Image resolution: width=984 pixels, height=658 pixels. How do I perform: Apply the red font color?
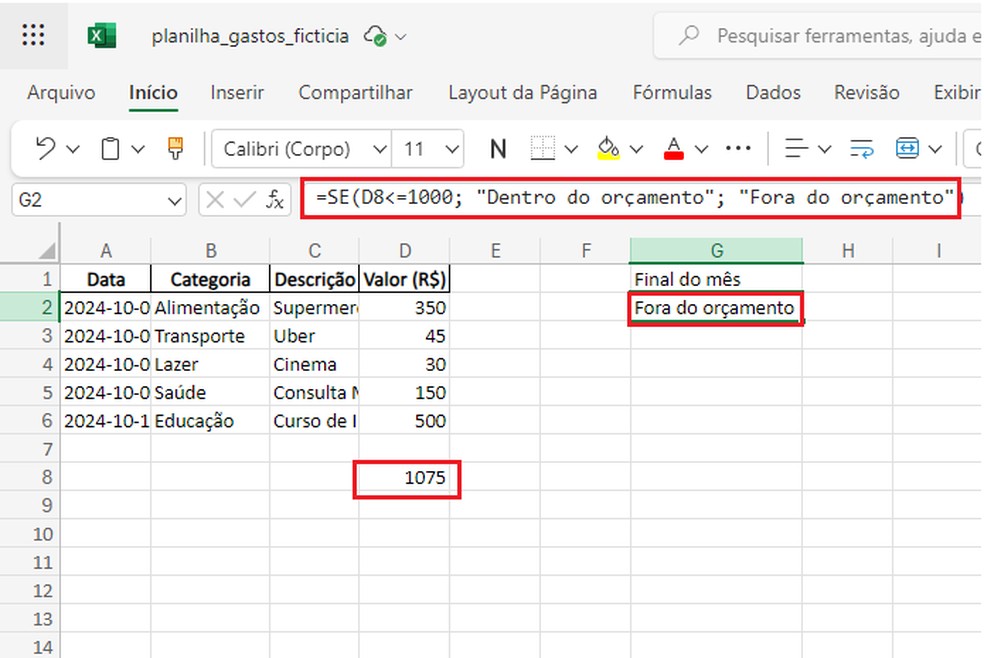point(673,149)
